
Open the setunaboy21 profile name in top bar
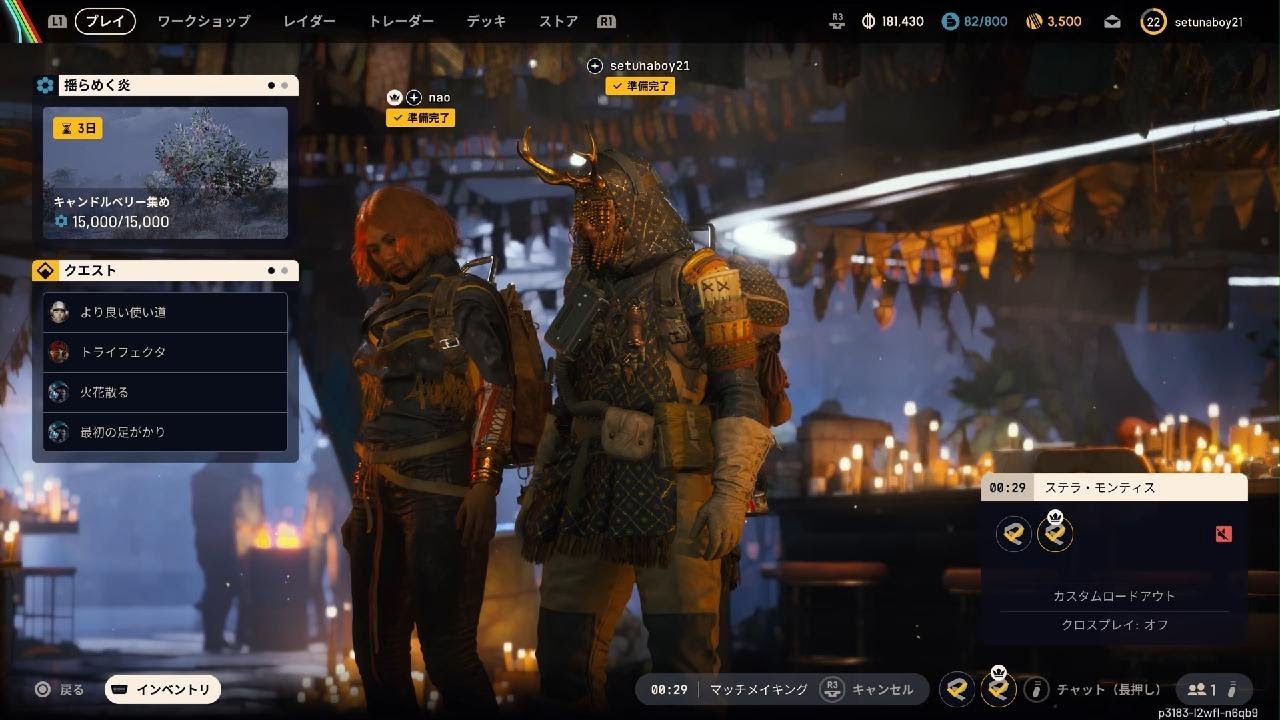(1207, 21)
